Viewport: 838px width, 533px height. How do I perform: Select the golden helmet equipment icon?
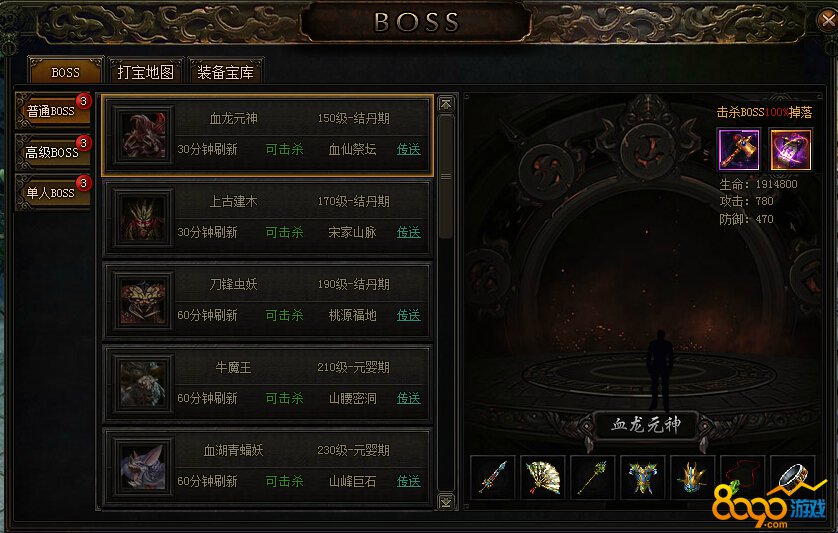(693, 477)
